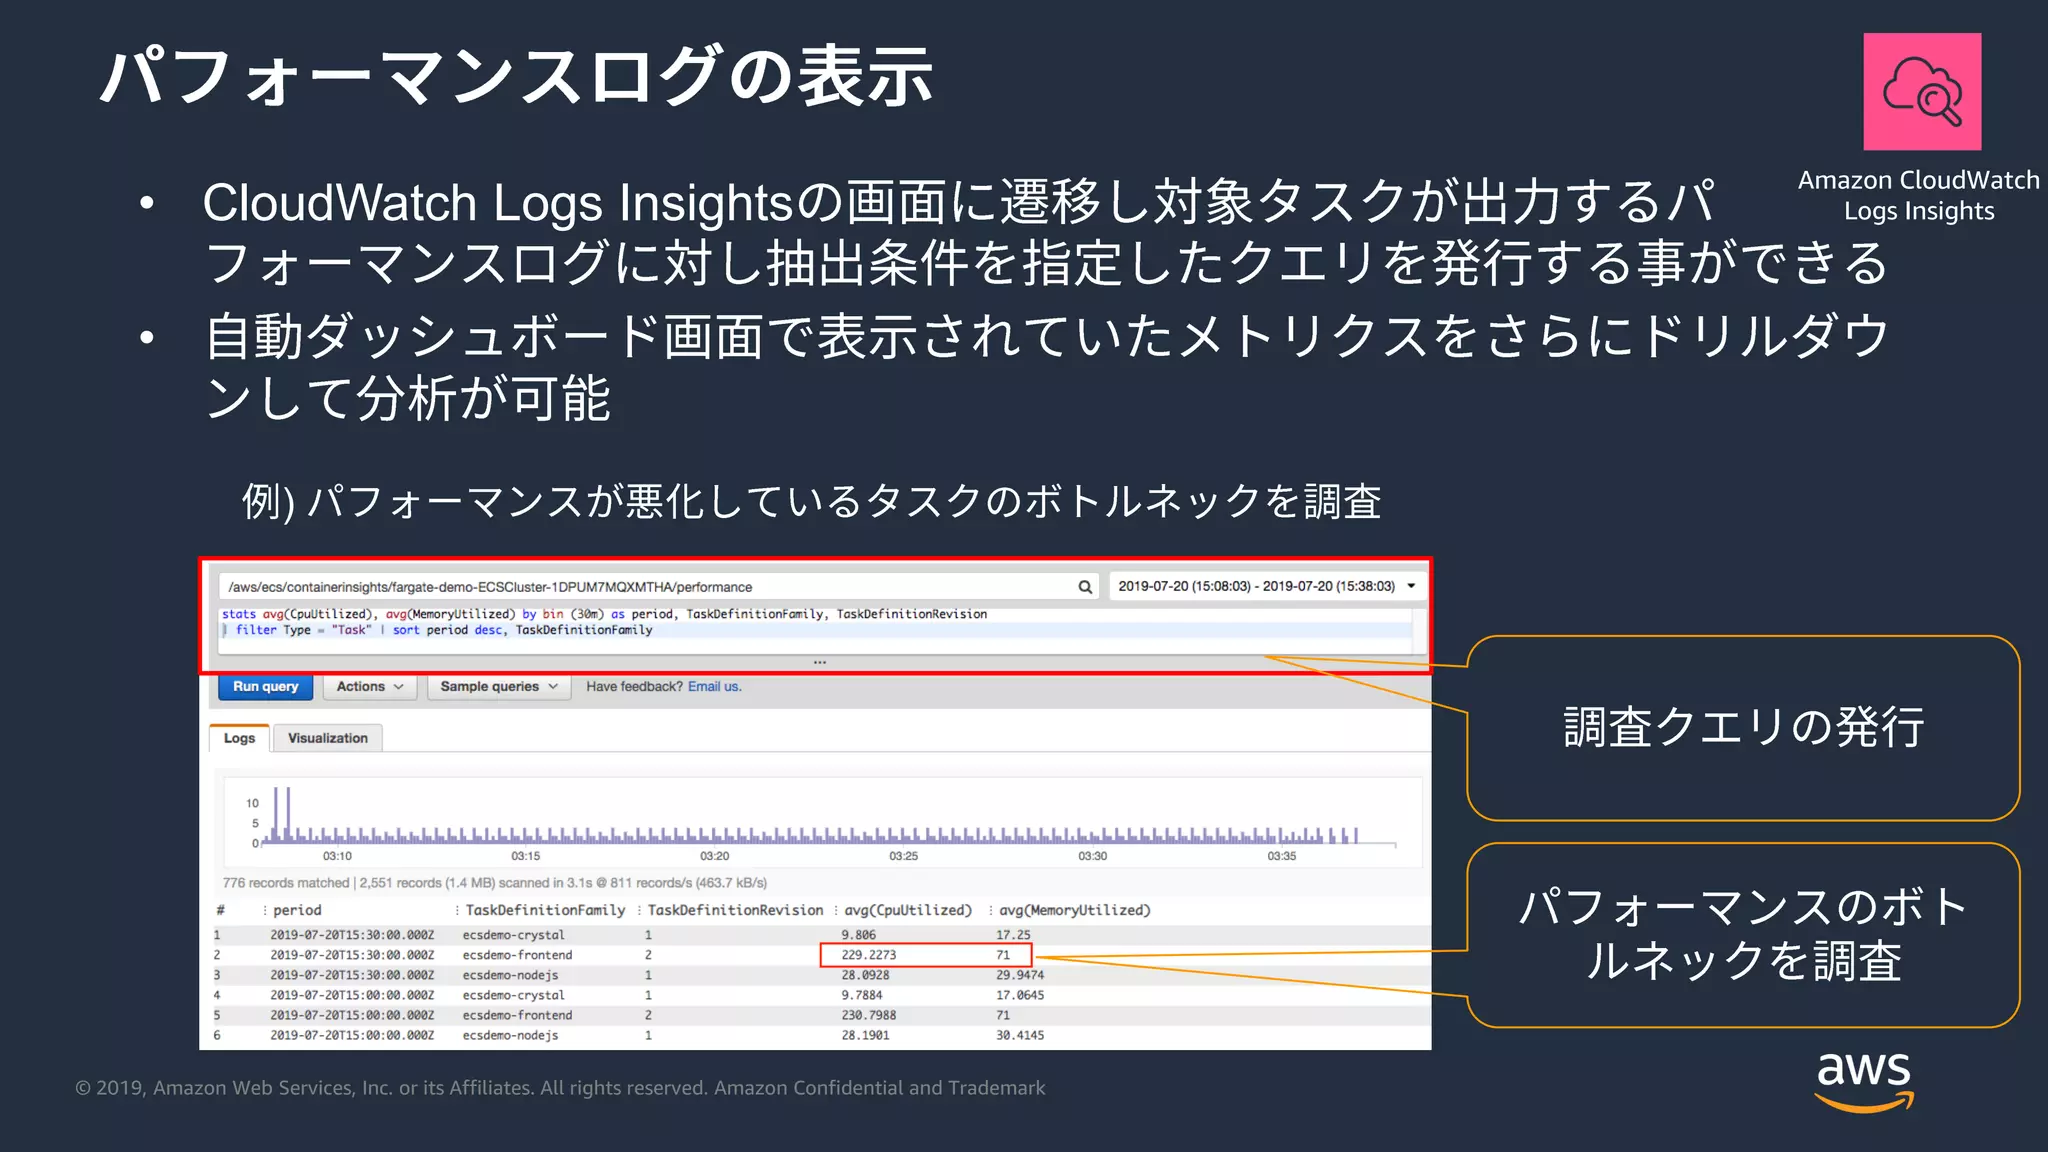Click the 28.1901 CPU value

(x=865, y=1035)
